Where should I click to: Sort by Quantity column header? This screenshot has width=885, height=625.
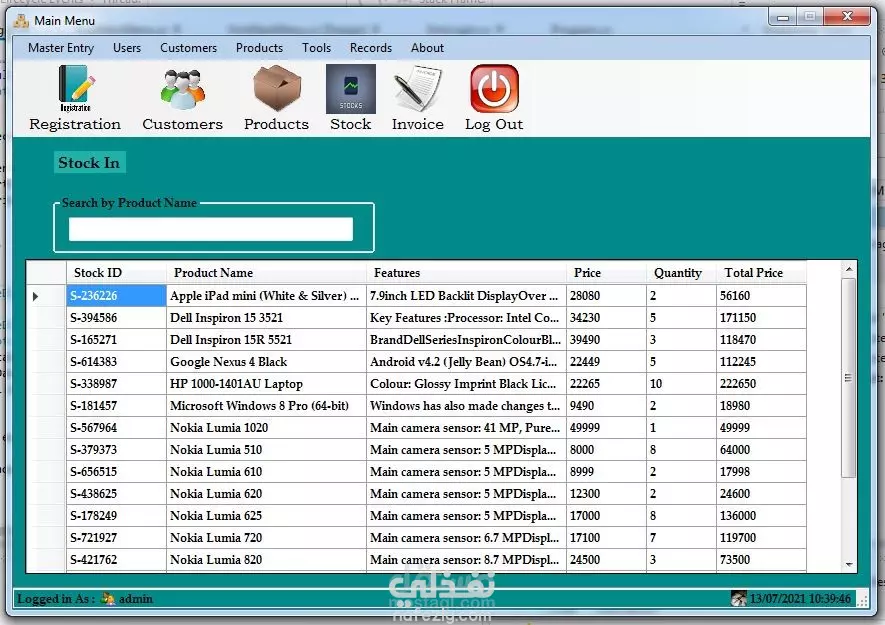tap(681, 273)
